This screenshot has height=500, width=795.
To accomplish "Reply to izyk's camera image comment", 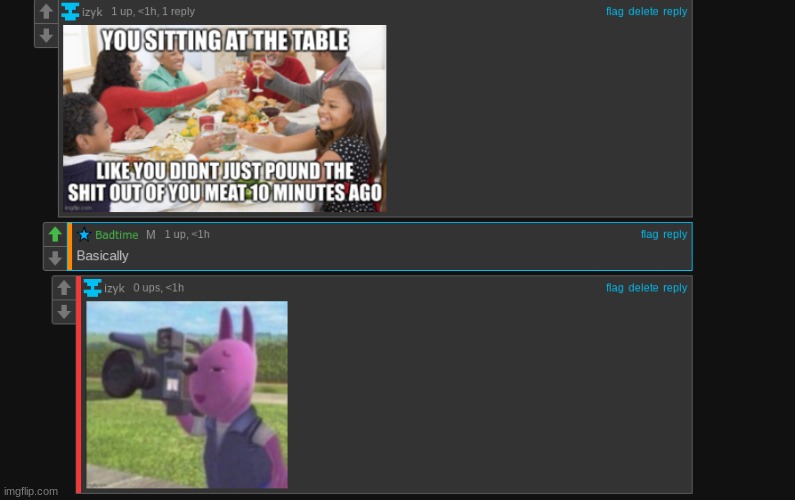I will (x=675, y=288).
